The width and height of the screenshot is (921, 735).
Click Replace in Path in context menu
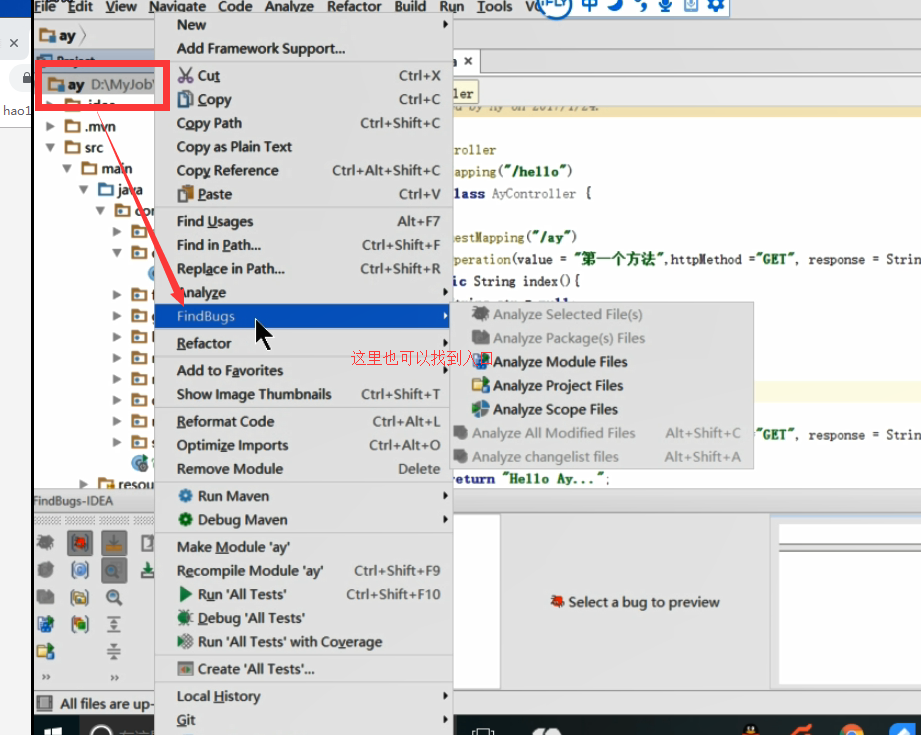pos(303,269)
